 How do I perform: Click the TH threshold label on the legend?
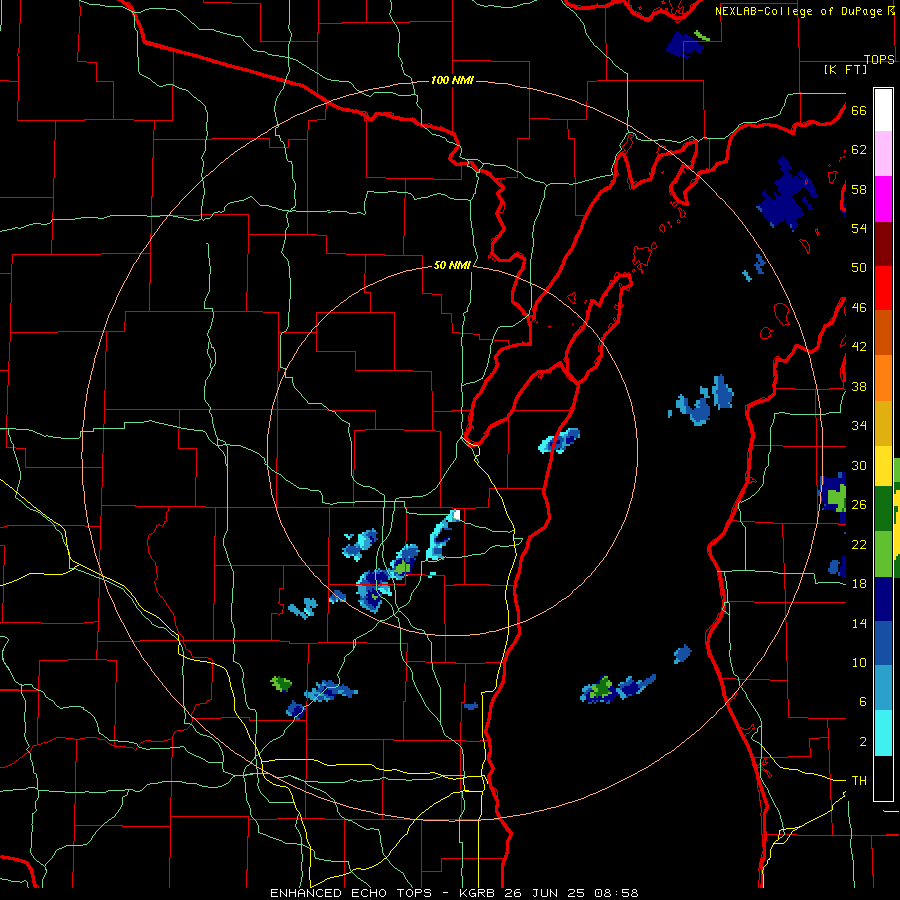click(859, 781)
